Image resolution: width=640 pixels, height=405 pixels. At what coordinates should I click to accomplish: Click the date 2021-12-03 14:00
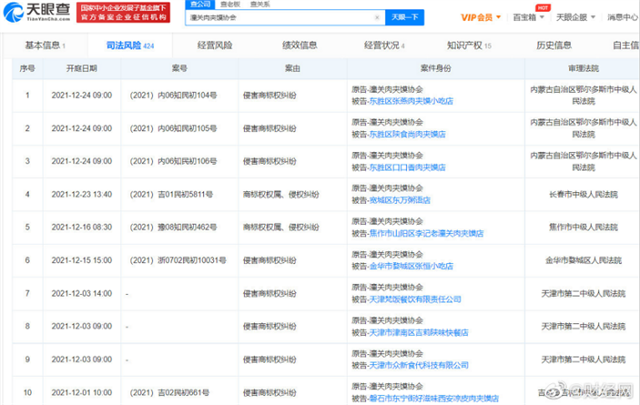coord(82,294)
